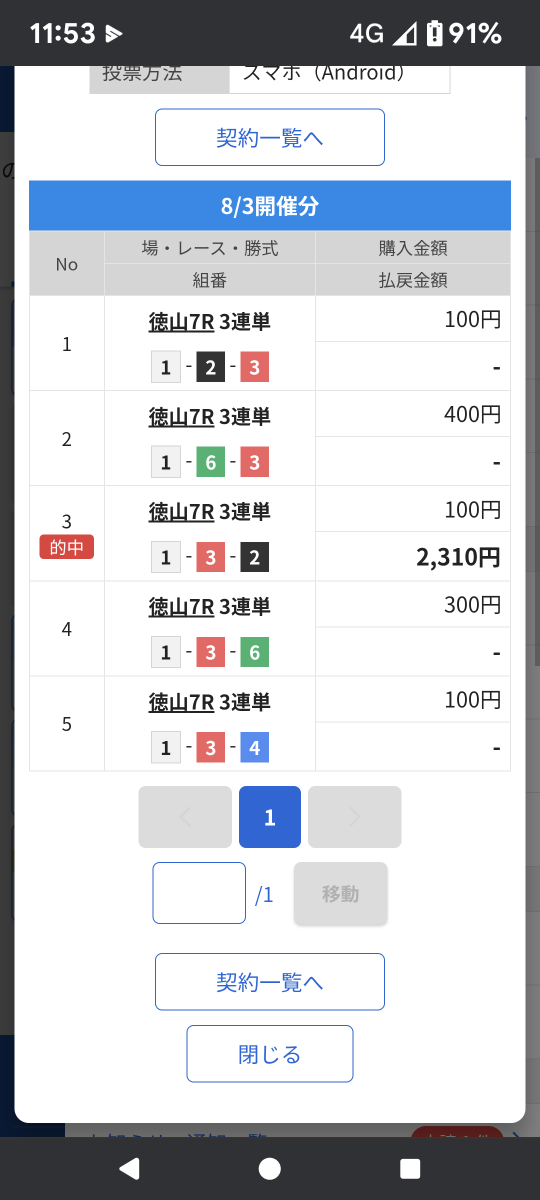540x1200 pixels.
Task: Close the dialog with 閉じる
Action: click(270, 1054)
